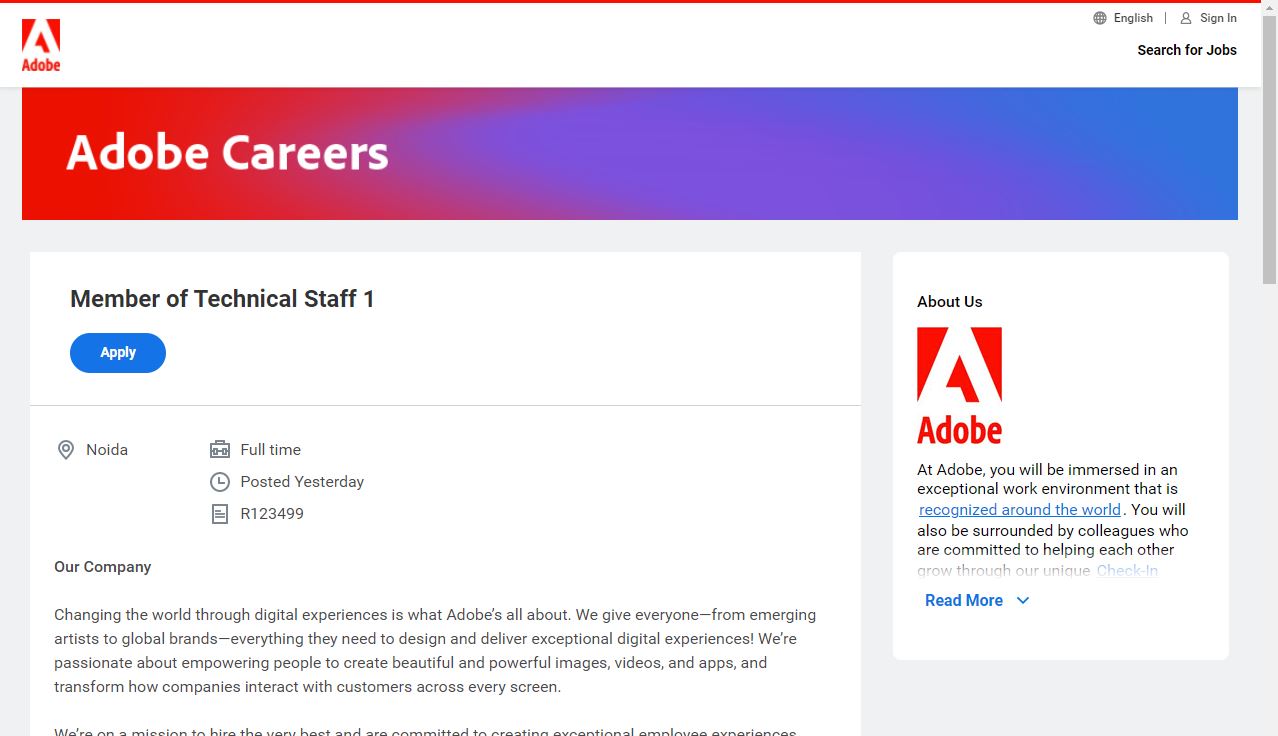
Task: Click the Sign In person icon
Action: click(1186, 18)
